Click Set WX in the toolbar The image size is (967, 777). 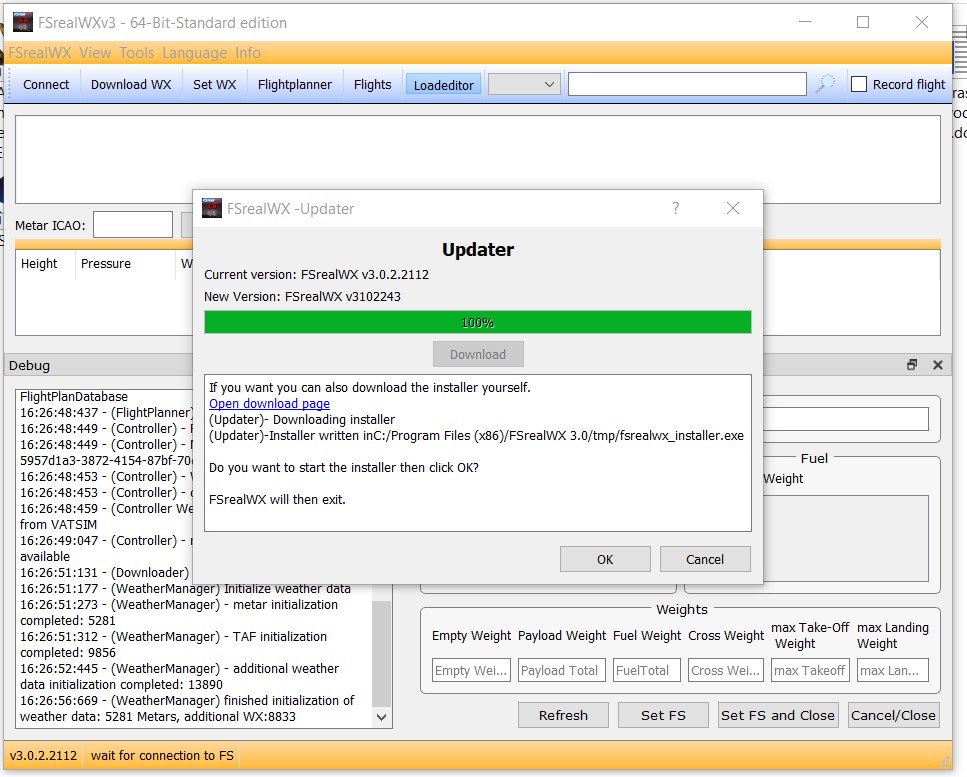click(x=215, y=84)
